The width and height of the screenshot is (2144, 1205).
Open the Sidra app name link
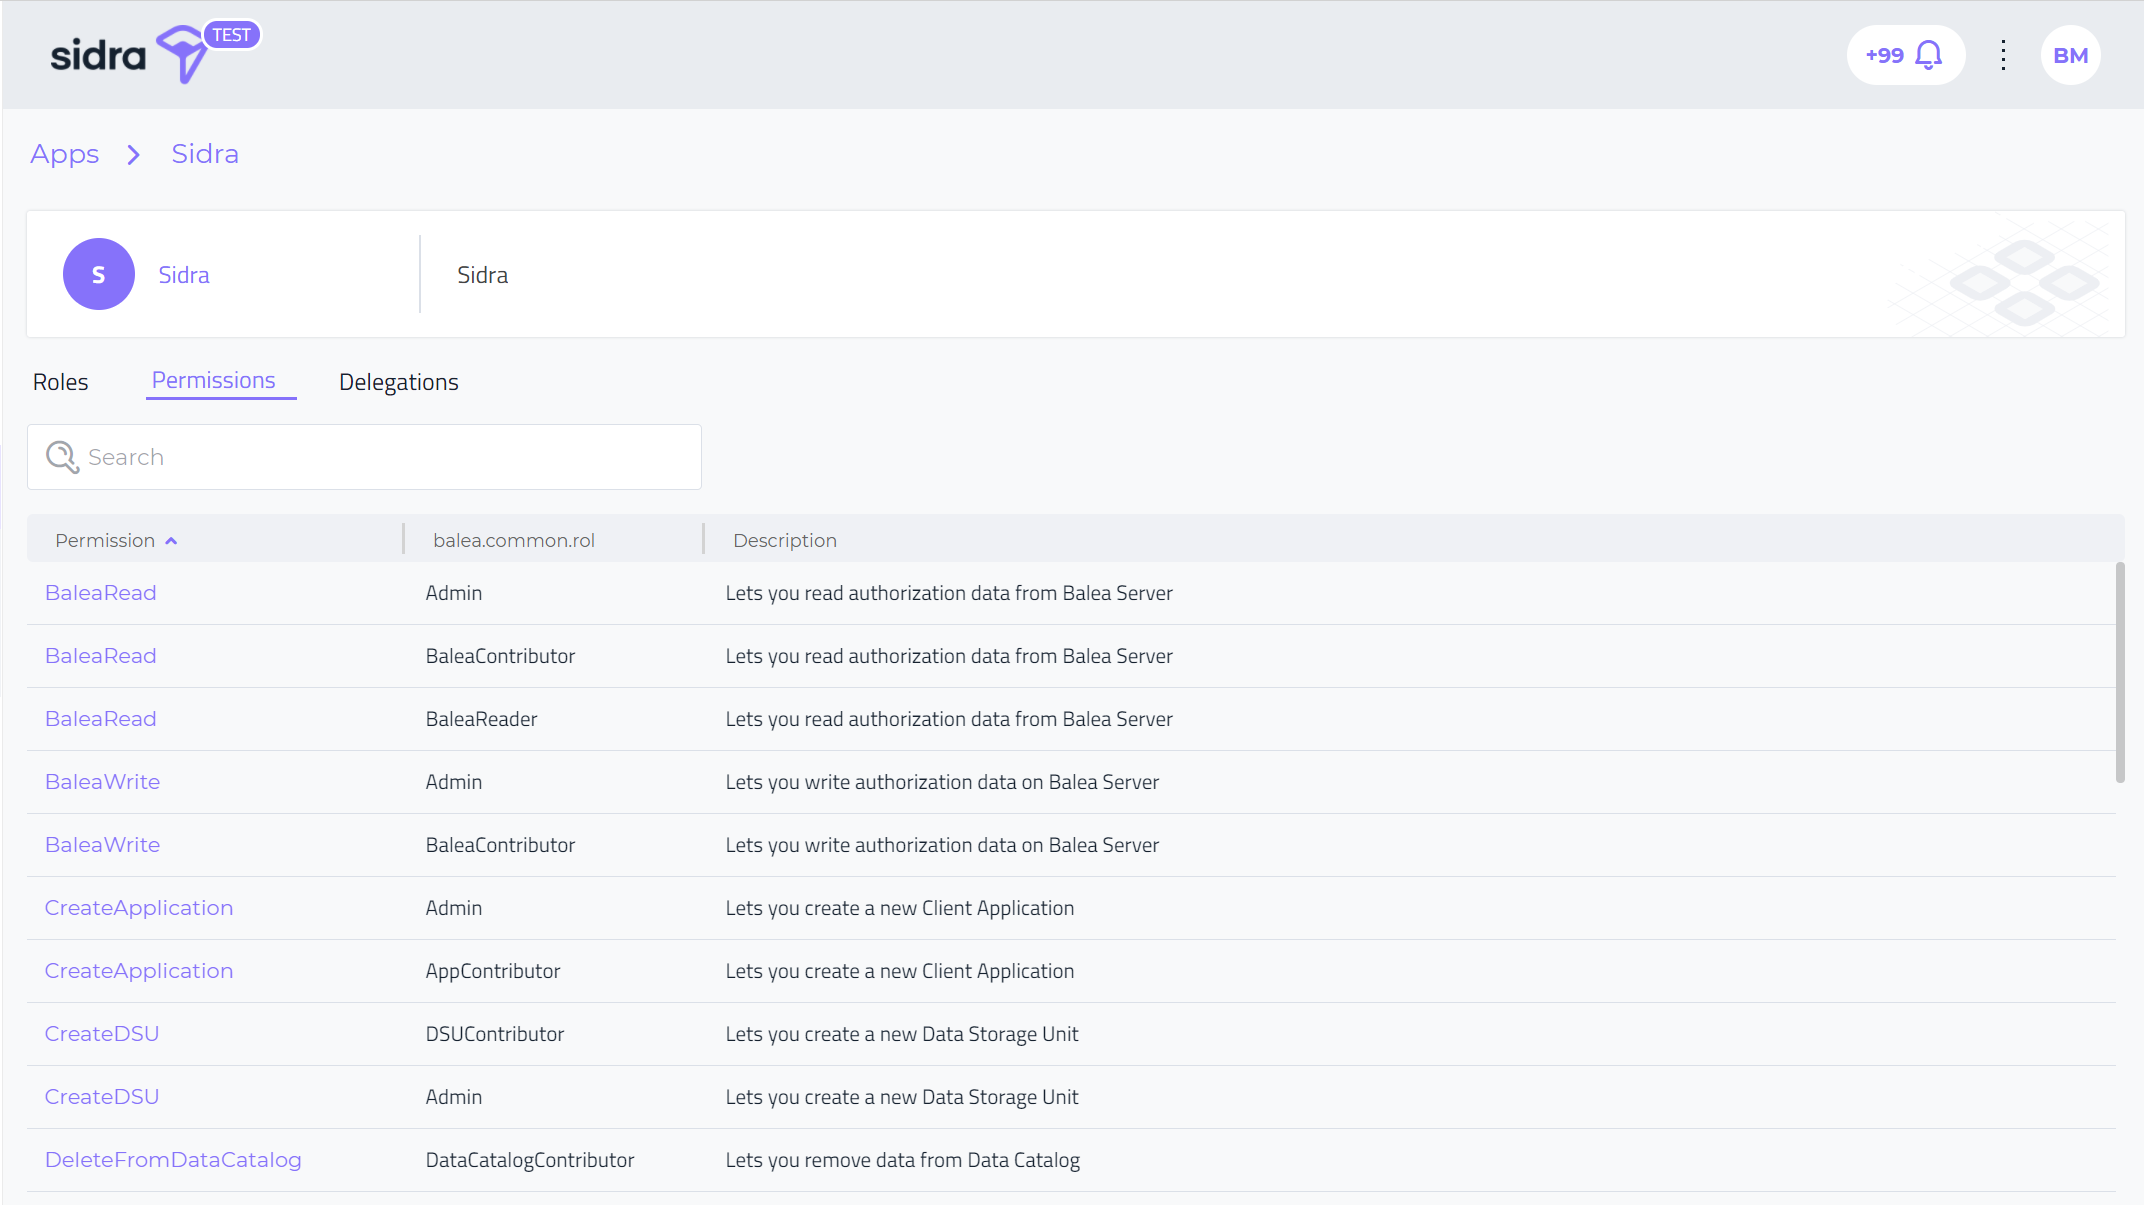point(184,275)
